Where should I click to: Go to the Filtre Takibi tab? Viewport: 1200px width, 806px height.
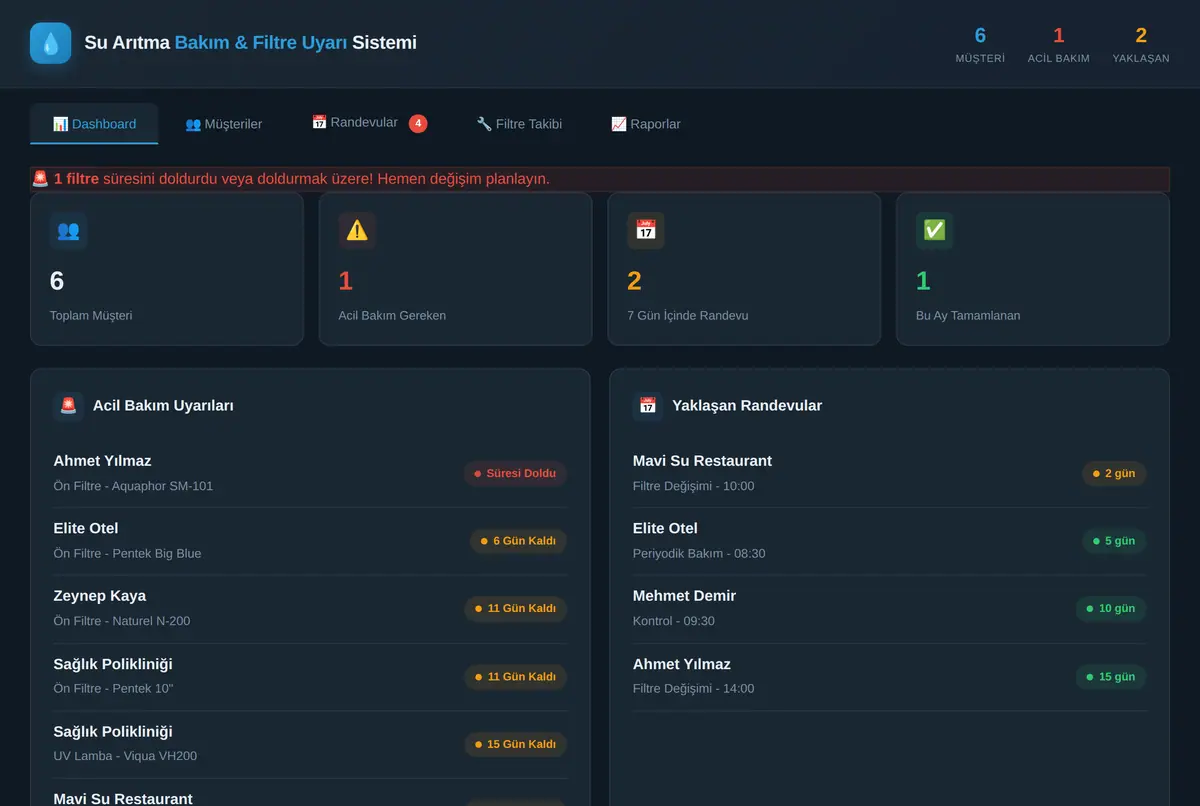519,124
